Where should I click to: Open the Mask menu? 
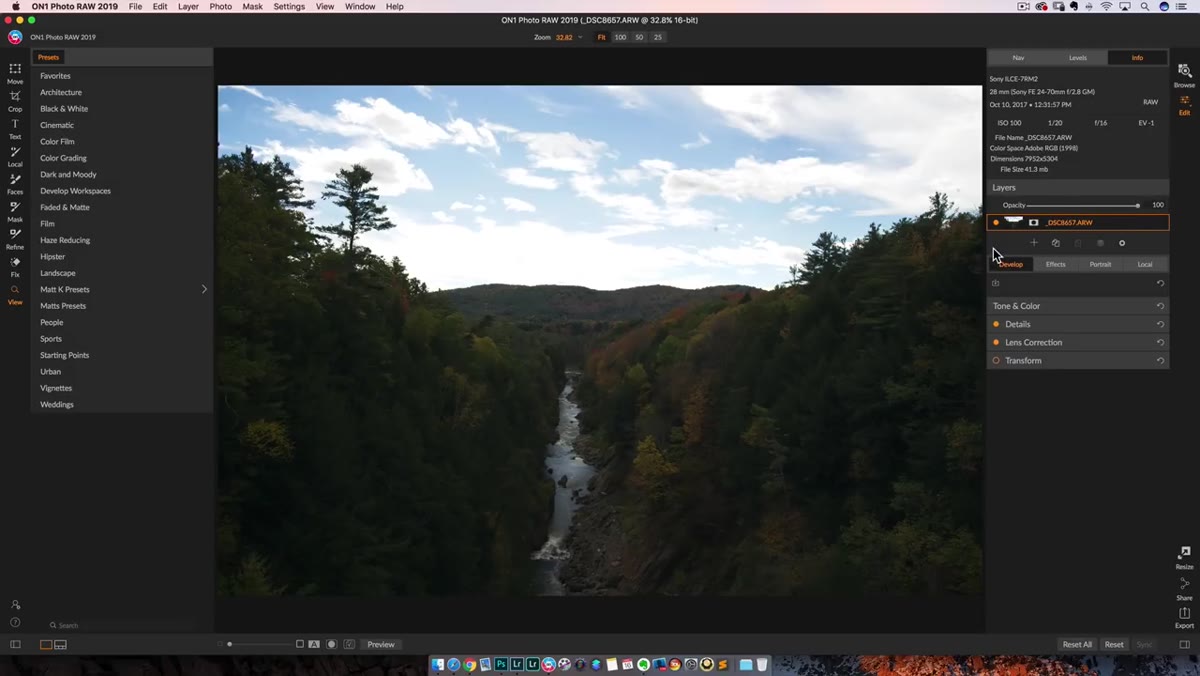pyautogui.click(x=253, y=6)
